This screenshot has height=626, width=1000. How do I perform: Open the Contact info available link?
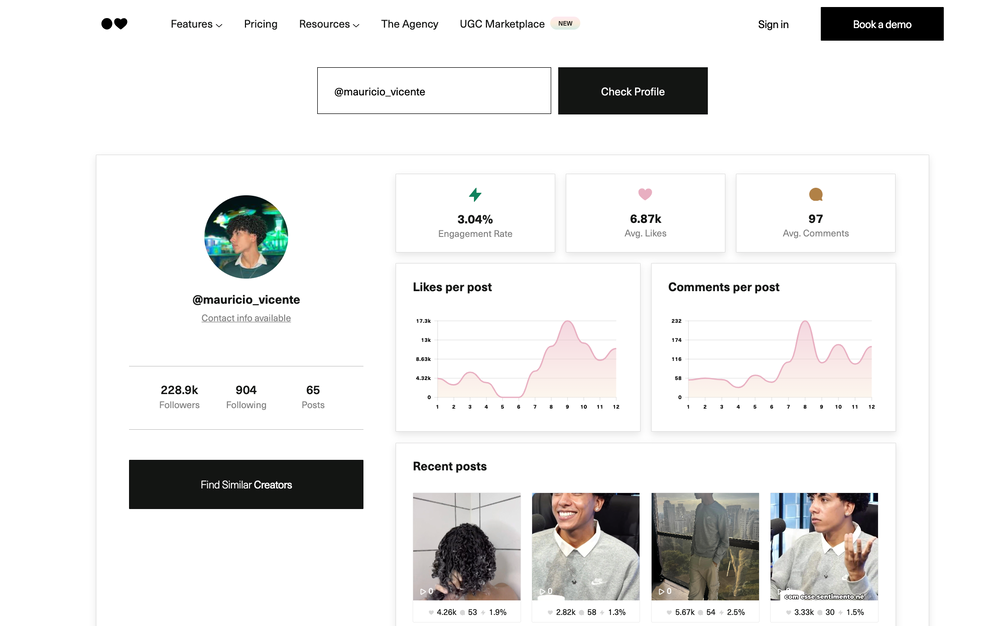tap(246, 317)
